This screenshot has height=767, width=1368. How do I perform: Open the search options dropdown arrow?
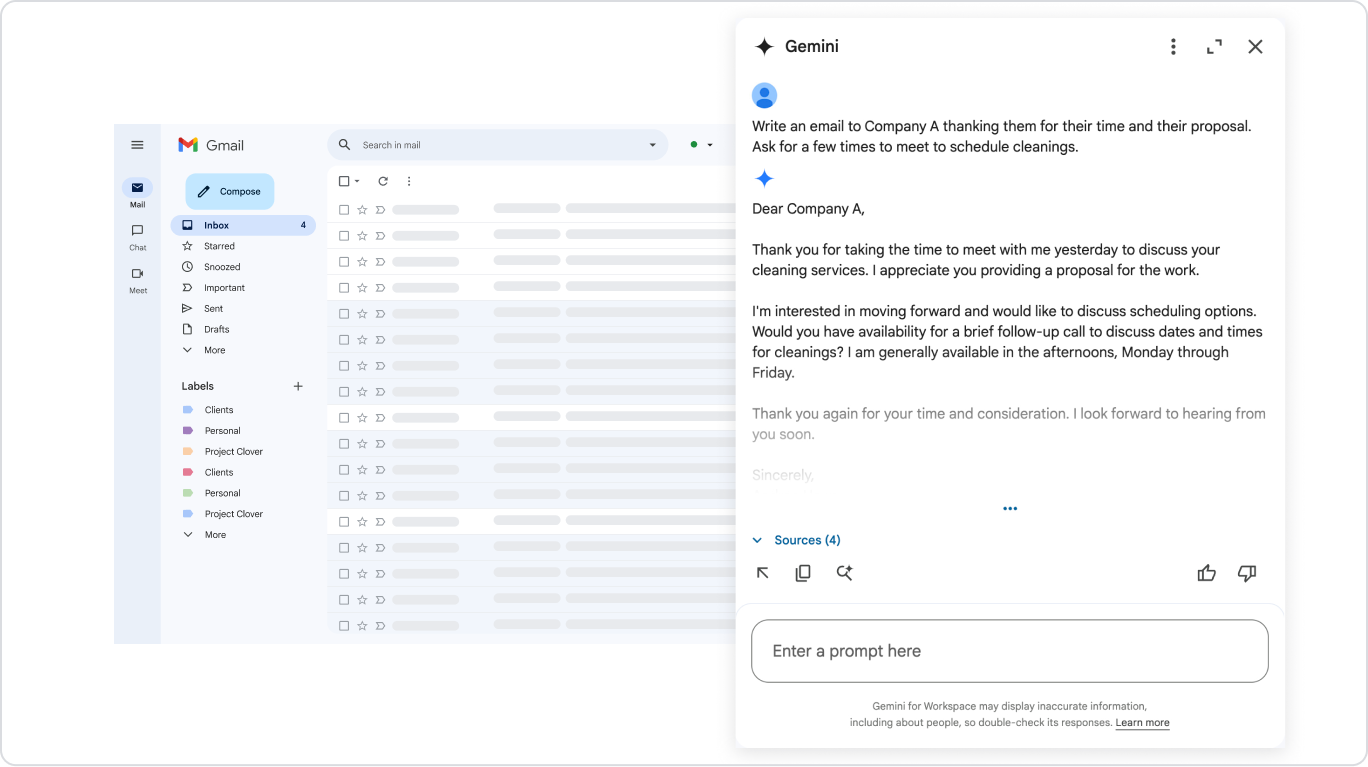(653, 145)
